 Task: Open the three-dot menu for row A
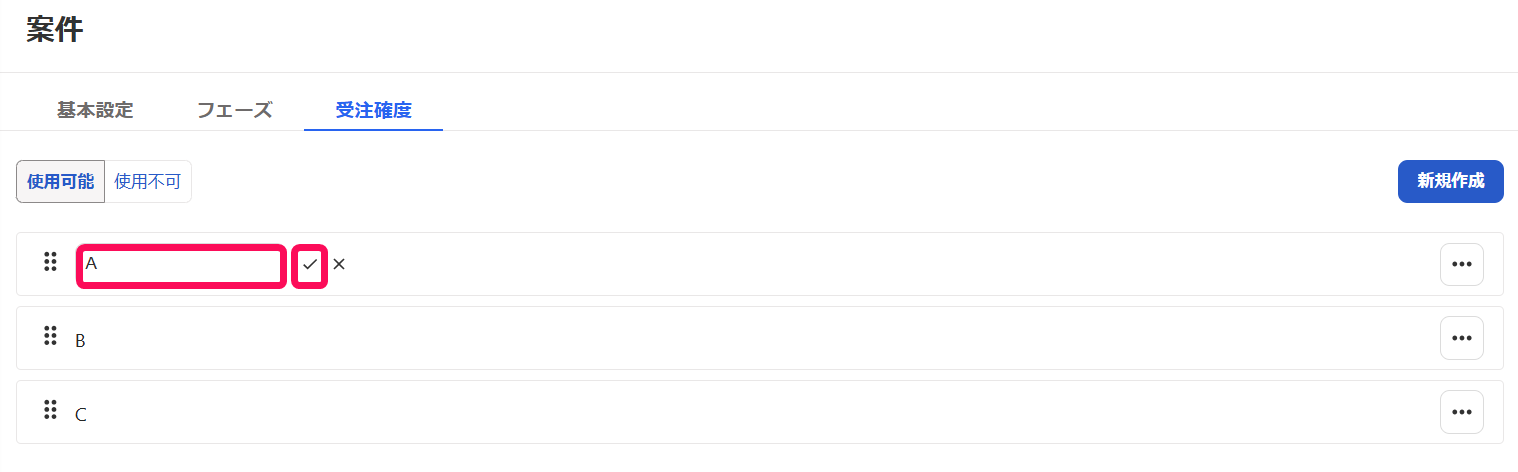1461,264
